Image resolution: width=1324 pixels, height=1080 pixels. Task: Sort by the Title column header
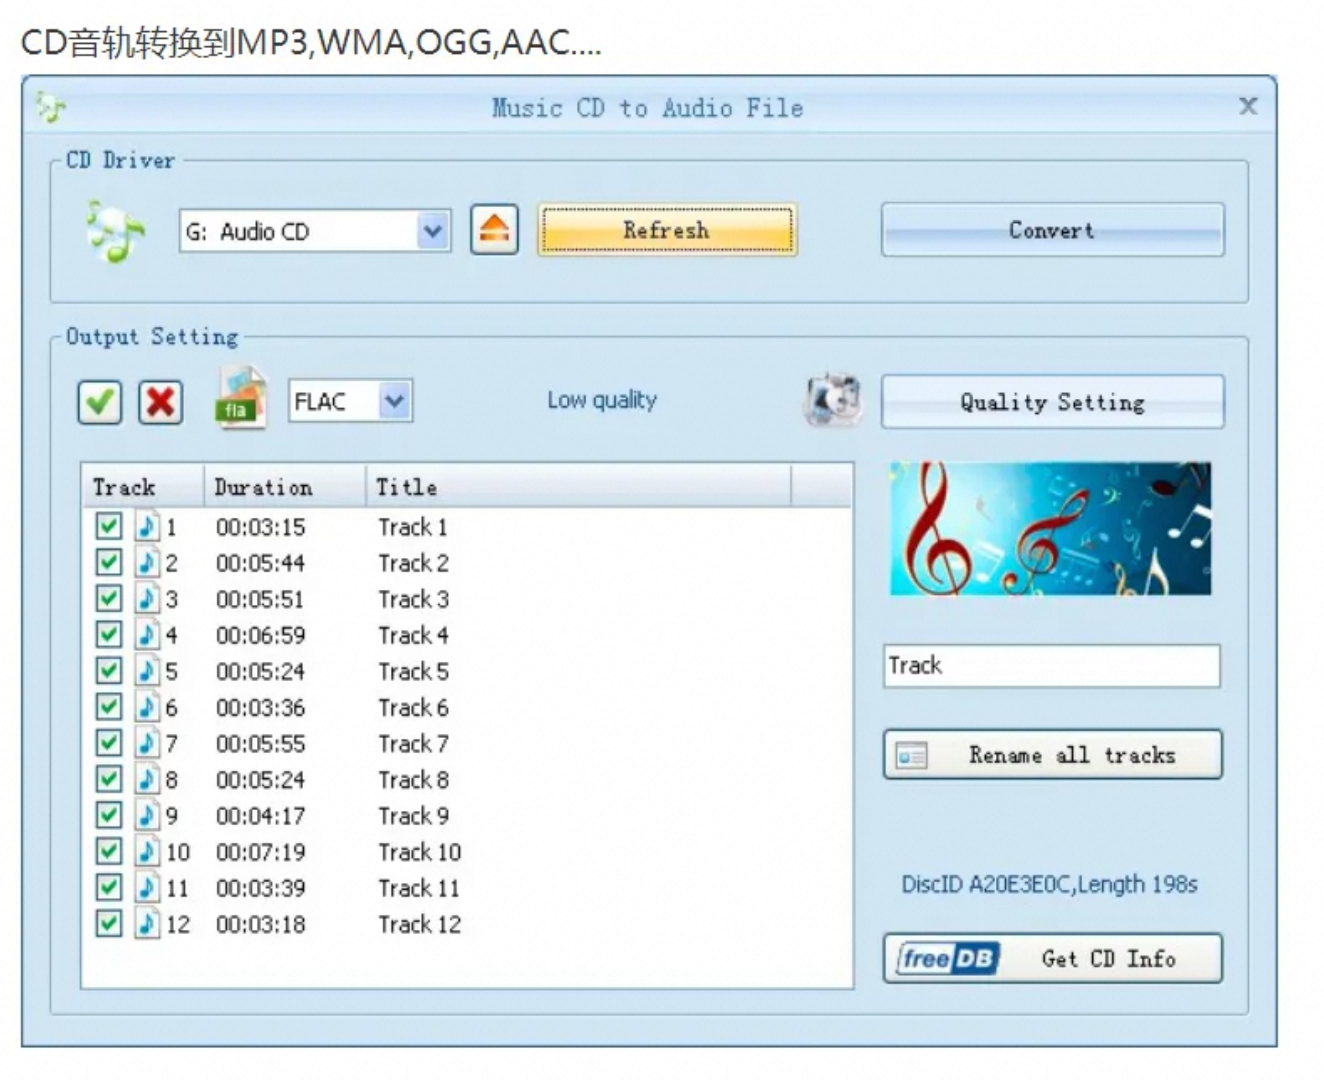point(578,487)
